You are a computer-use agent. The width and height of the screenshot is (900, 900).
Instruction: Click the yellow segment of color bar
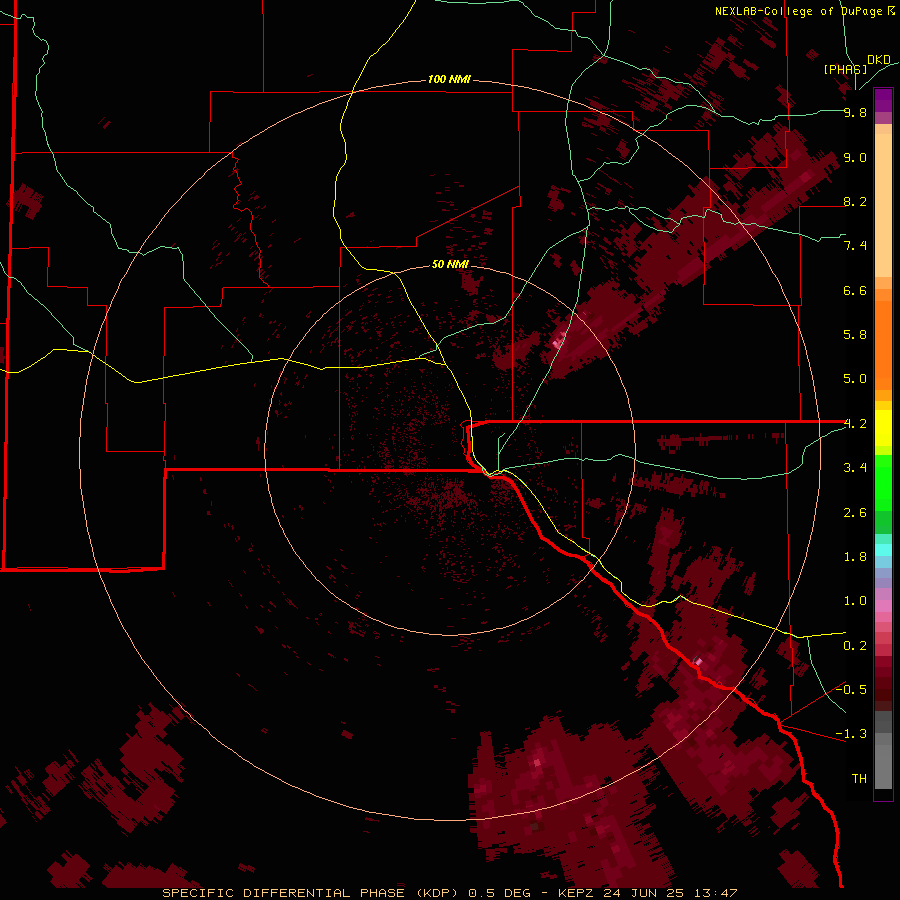click(883, 428)
